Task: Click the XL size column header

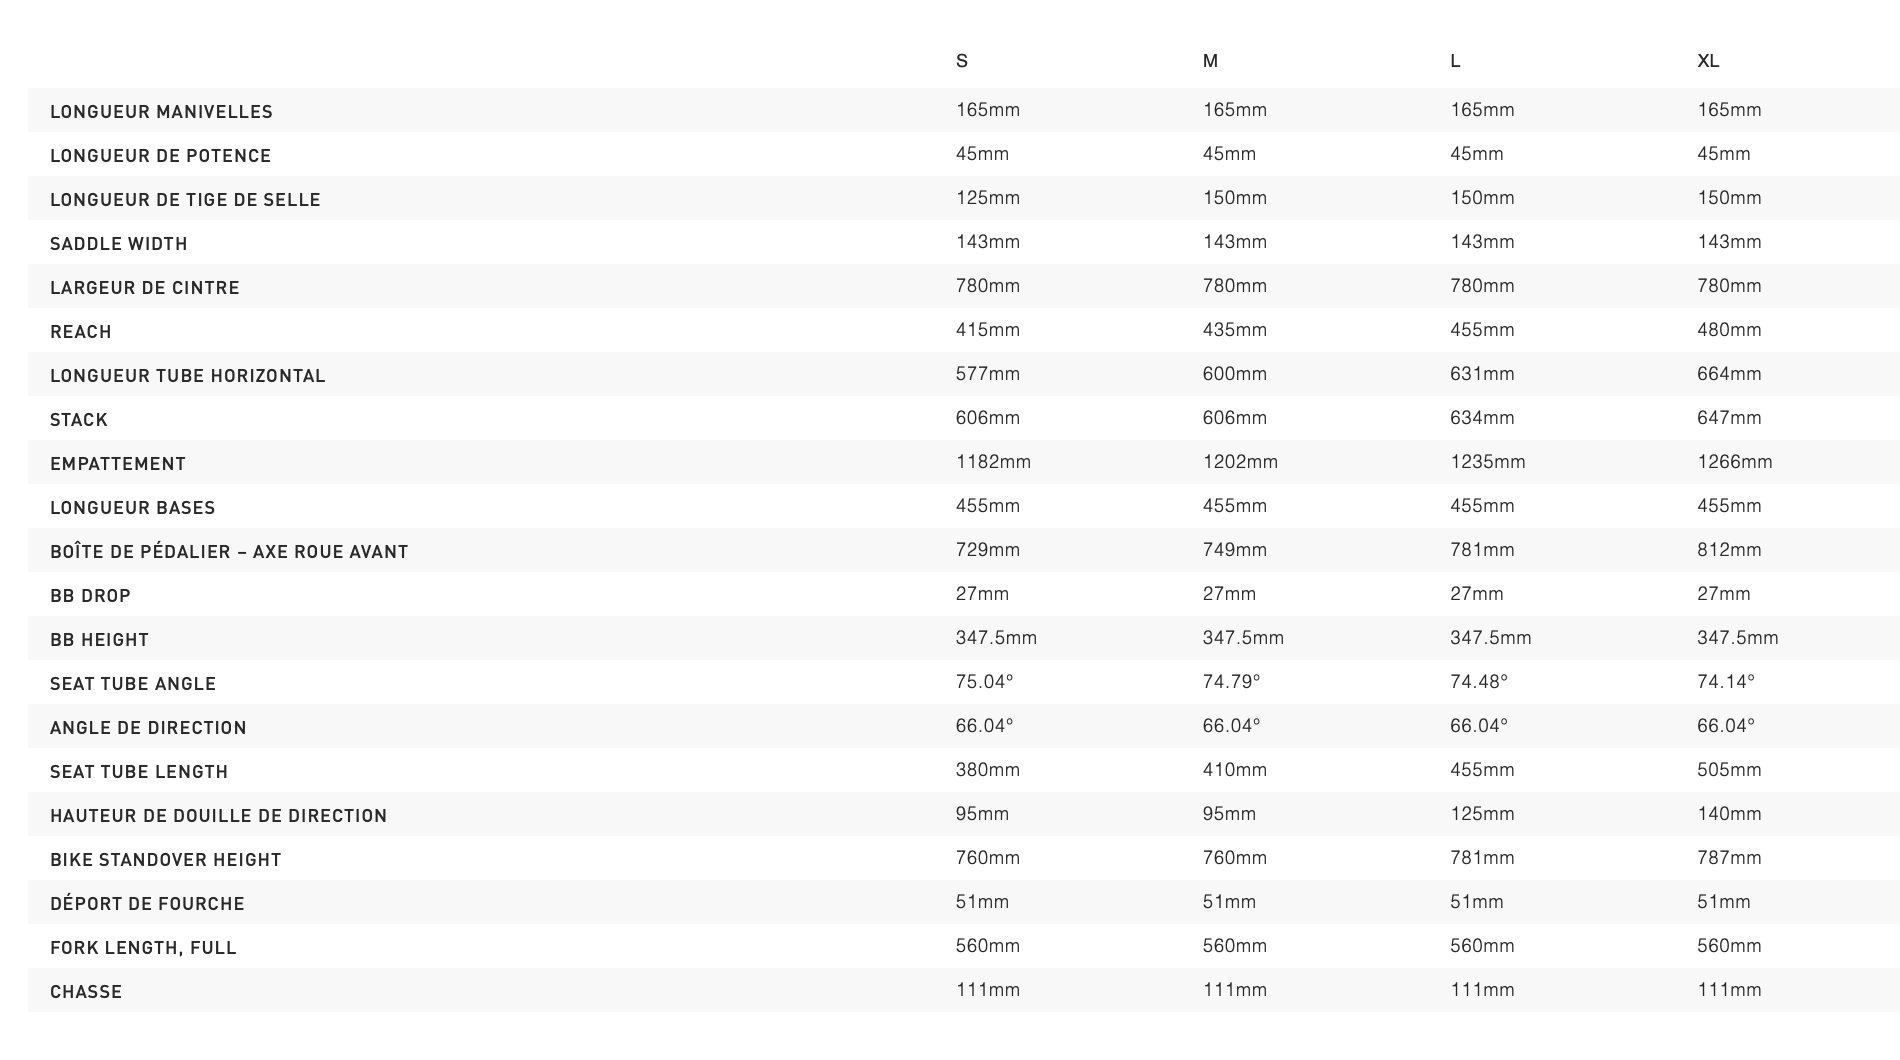Action: [x=1708, y=61]
